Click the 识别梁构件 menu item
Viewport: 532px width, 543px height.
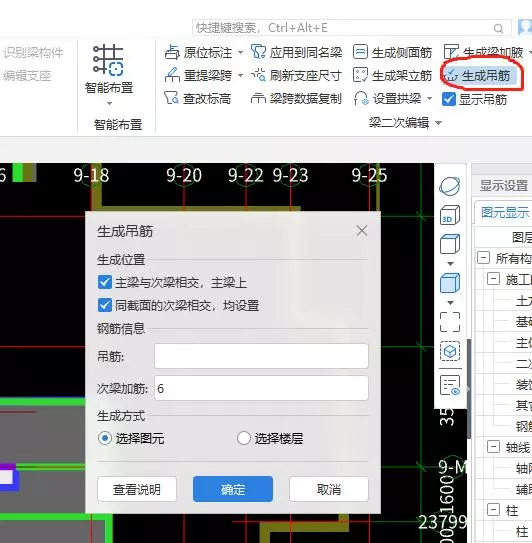[33, 53]
